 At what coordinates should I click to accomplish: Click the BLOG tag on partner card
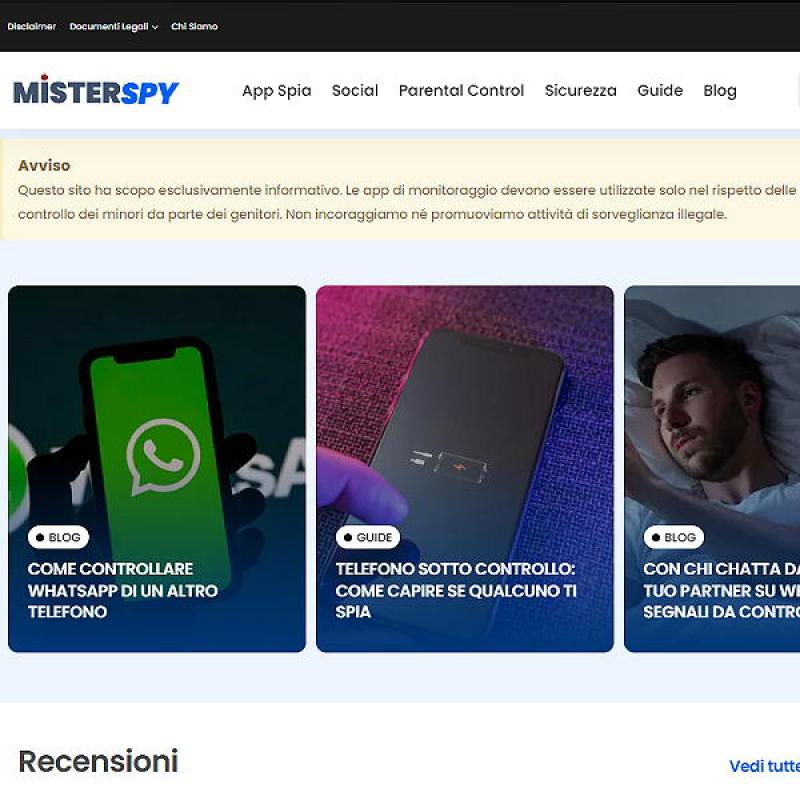[x=674, y=537]
